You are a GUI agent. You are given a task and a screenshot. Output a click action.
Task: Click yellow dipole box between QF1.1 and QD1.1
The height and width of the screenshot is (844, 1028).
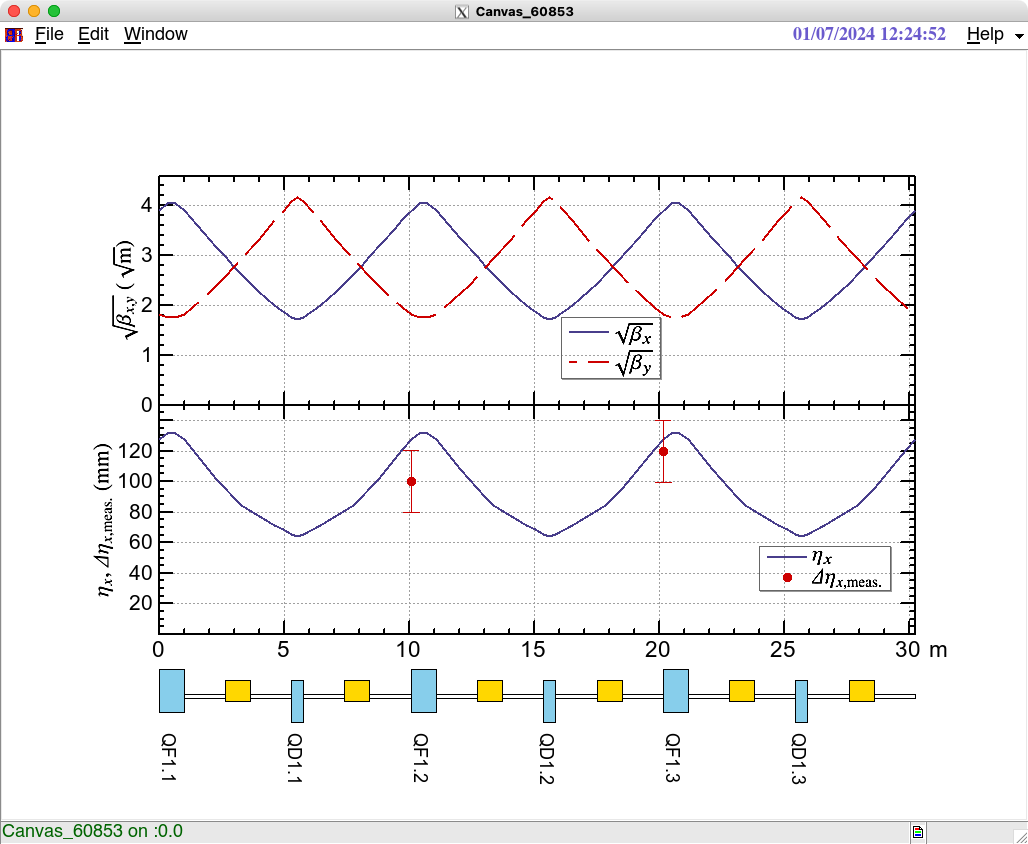coord(238,691)
